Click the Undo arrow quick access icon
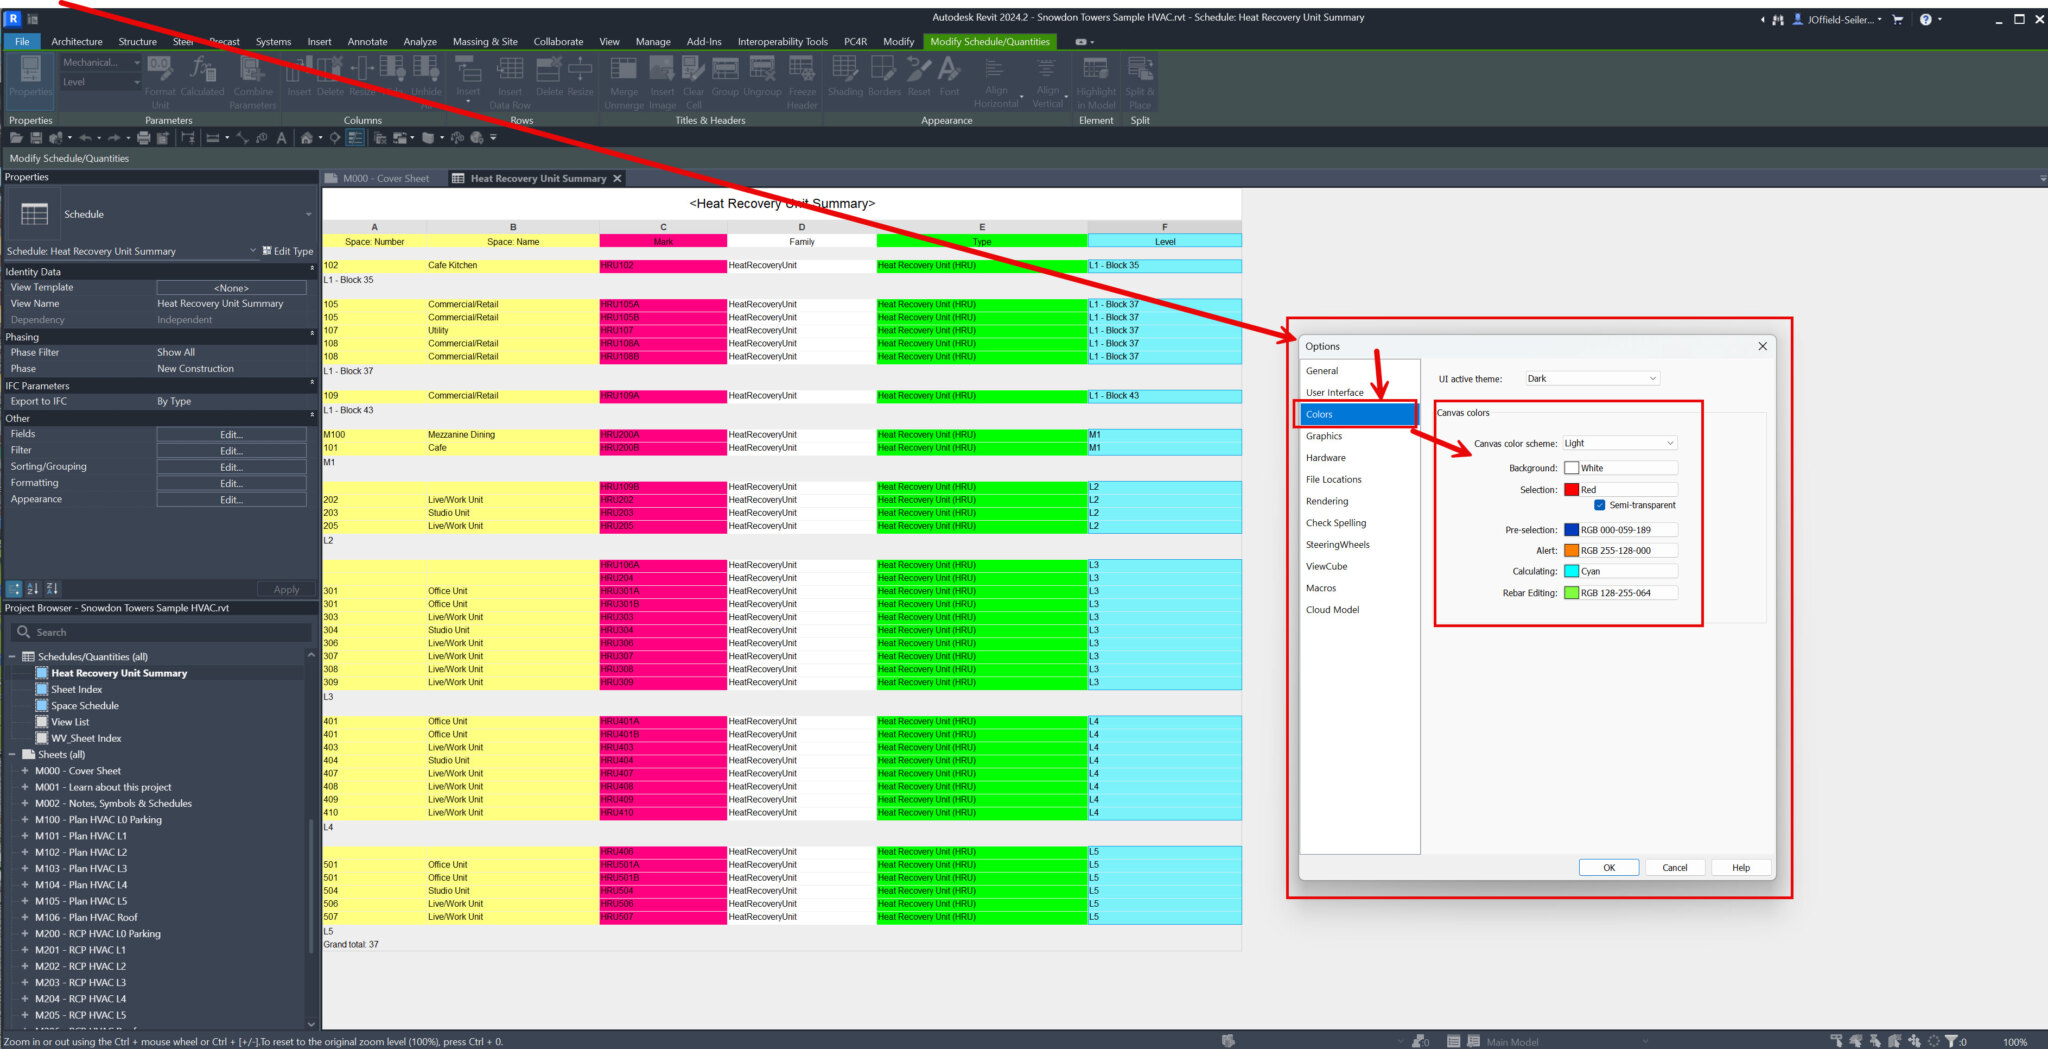 pos(86,138)
